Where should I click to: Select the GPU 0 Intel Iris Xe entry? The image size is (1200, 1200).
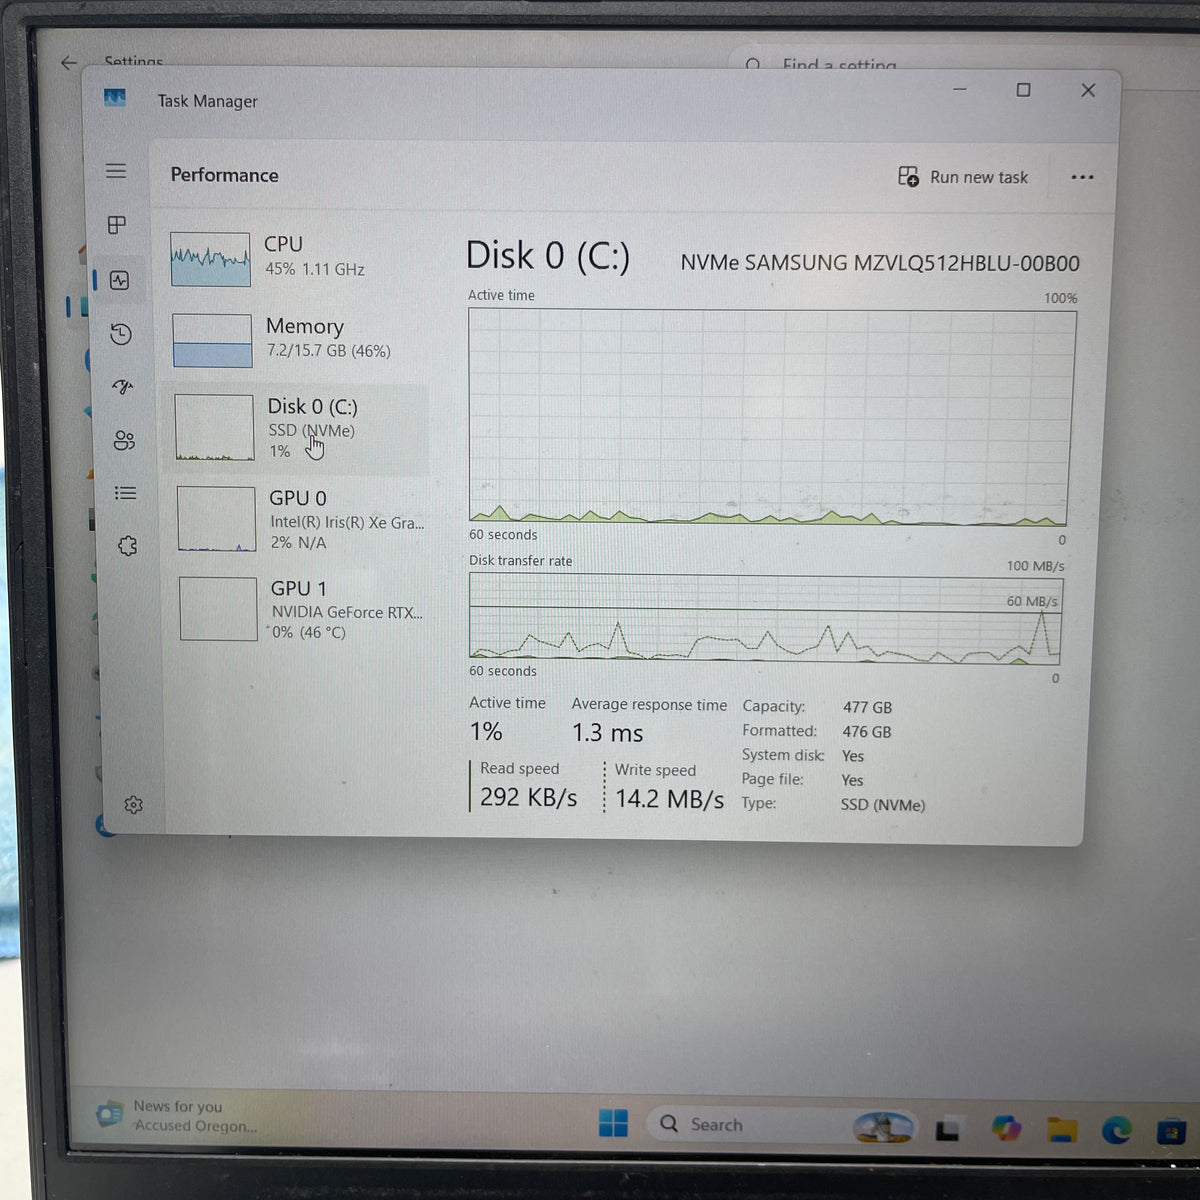click(298, 520)
